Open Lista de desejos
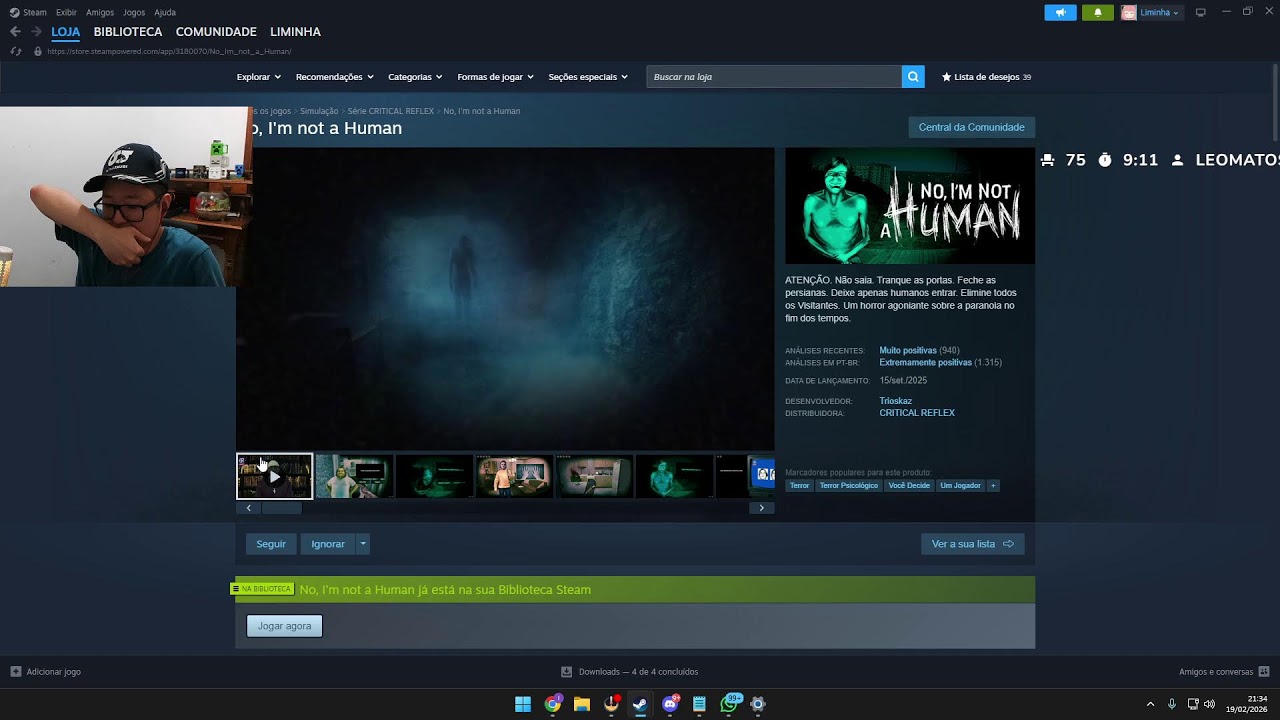 986,77
